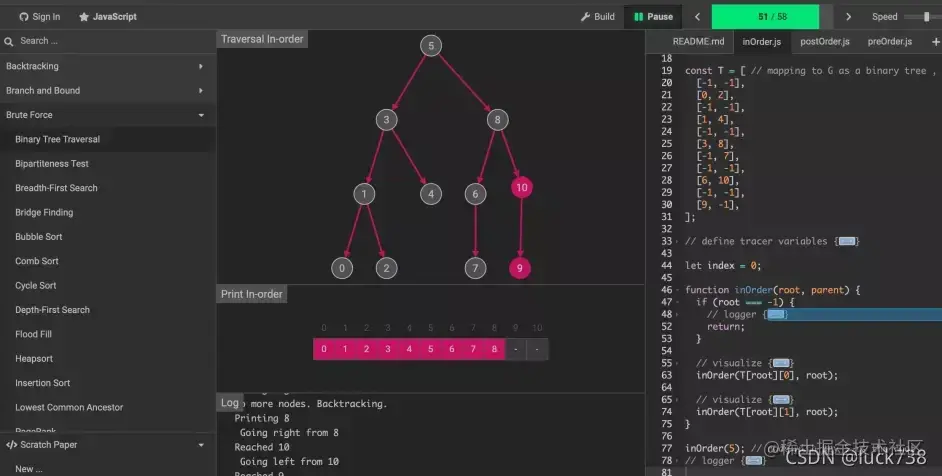
Task: Click leaf tree node 0
Action: coord(342,268)
